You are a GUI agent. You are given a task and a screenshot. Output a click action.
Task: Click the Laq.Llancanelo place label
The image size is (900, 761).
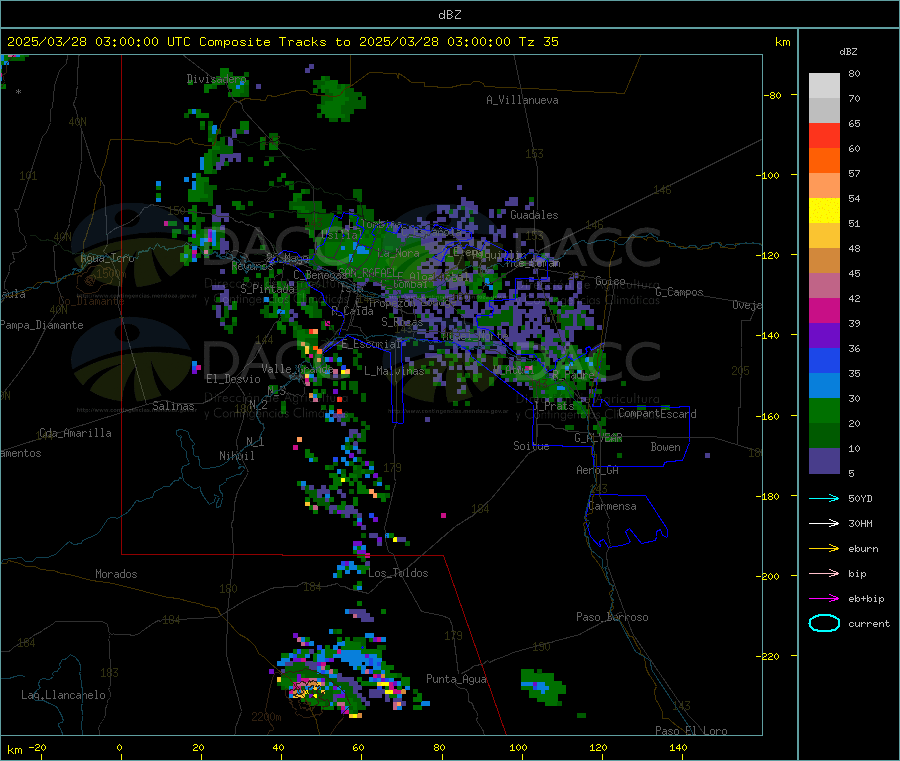coord(63,695)
